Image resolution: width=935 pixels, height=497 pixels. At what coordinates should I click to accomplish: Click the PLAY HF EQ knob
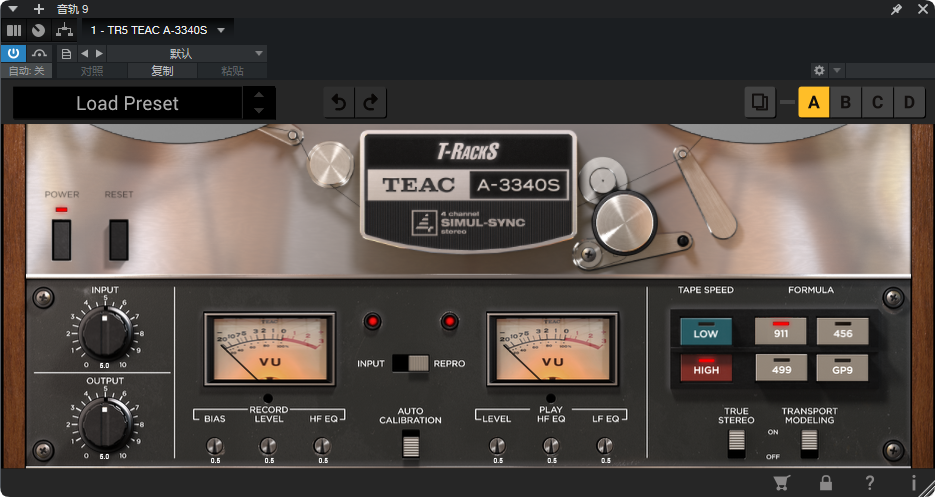click(551, 446)
